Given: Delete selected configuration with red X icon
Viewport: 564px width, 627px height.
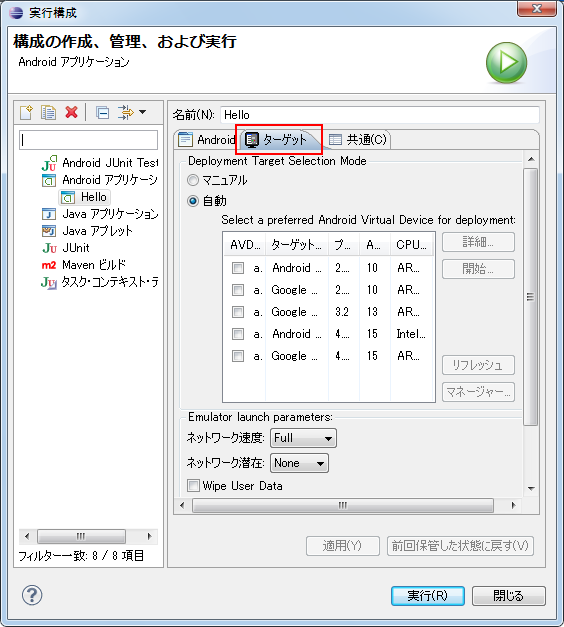Looking at the screenshot, I should (x=71, y=112).
